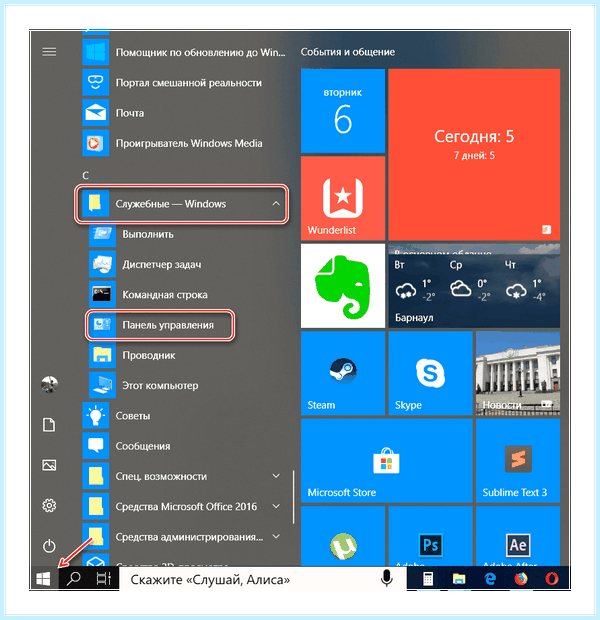Screen dimensions: 600x620
Task: Open Диспетчер задач
Action: pyautogui.click(x=187, y=265)
